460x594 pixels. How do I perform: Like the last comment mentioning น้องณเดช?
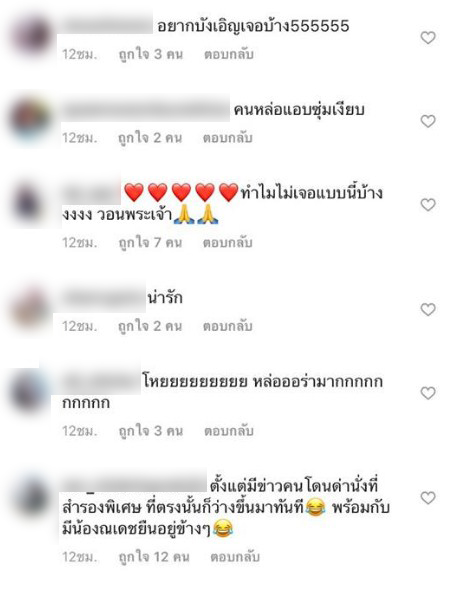tap(428, 498)
